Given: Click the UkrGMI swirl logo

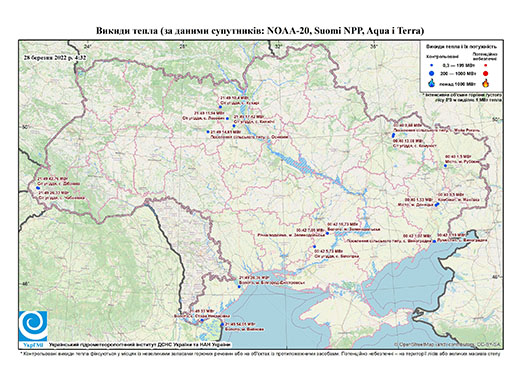Looking at the screenshot, I should pos(33,326).
